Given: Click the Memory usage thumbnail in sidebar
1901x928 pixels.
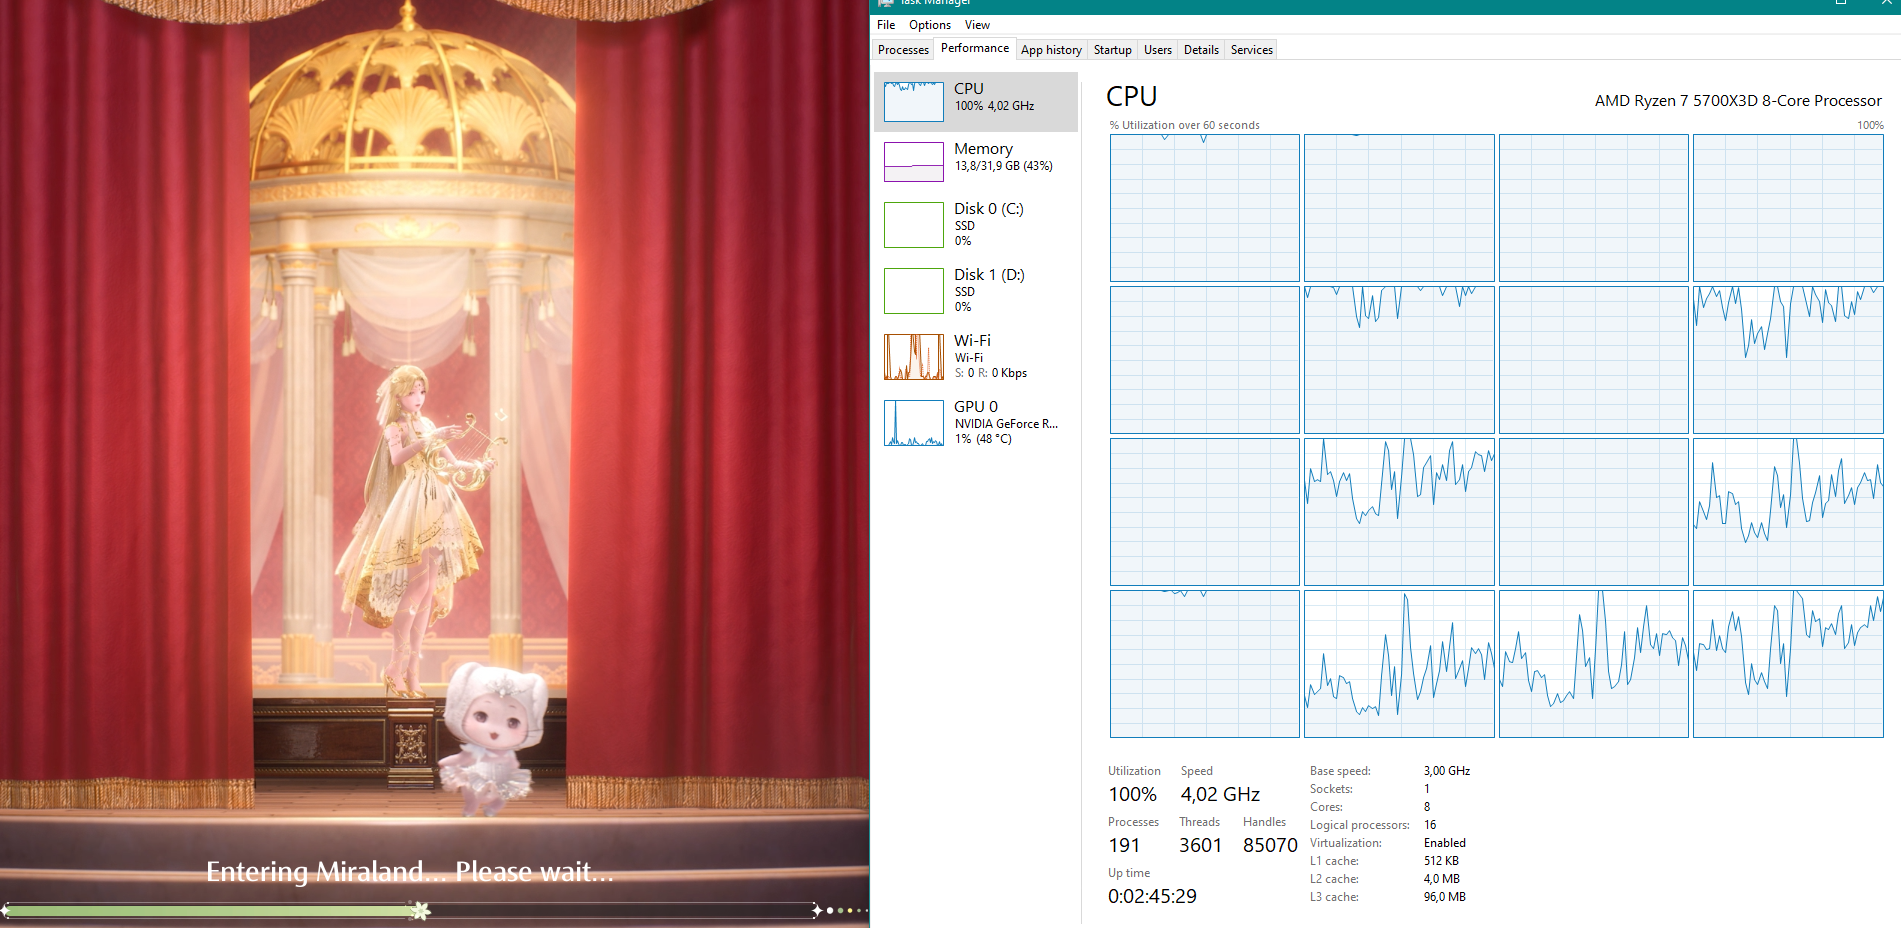Looking at the screenshot, I should (913, 162).
